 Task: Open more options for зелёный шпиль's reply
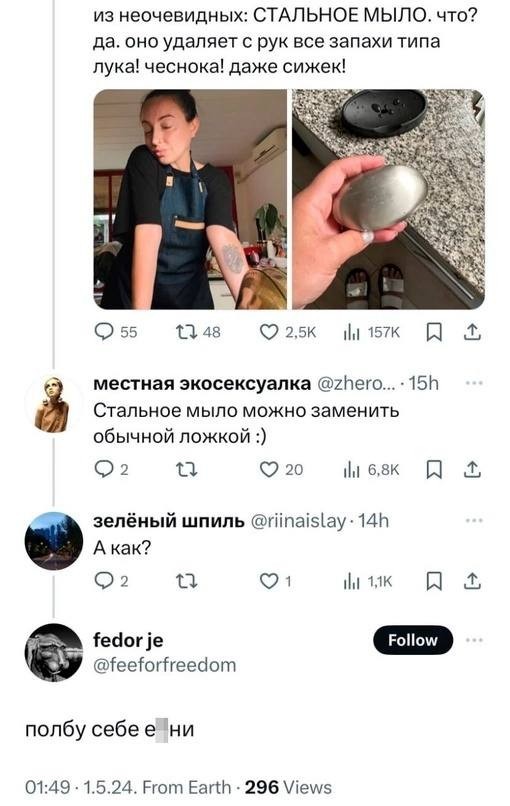click(x=473, y=521)
